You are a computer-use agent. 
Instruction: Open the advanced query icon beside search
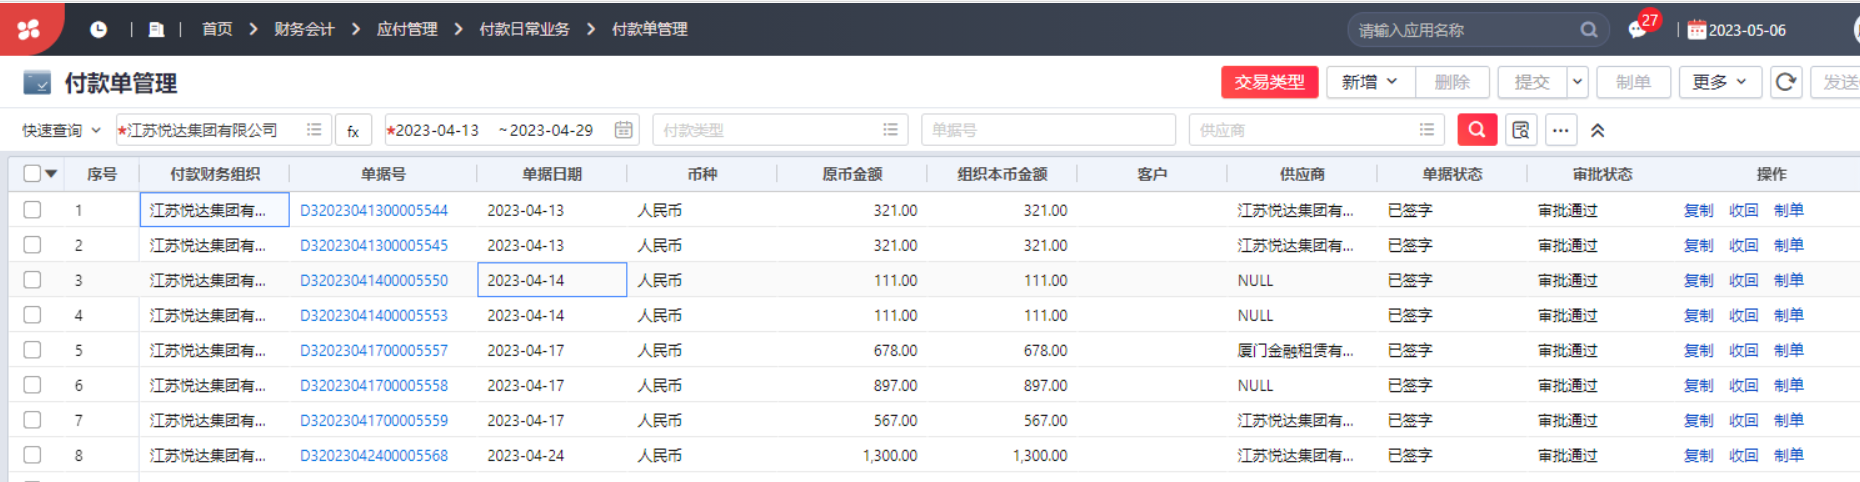point(1521,130)
